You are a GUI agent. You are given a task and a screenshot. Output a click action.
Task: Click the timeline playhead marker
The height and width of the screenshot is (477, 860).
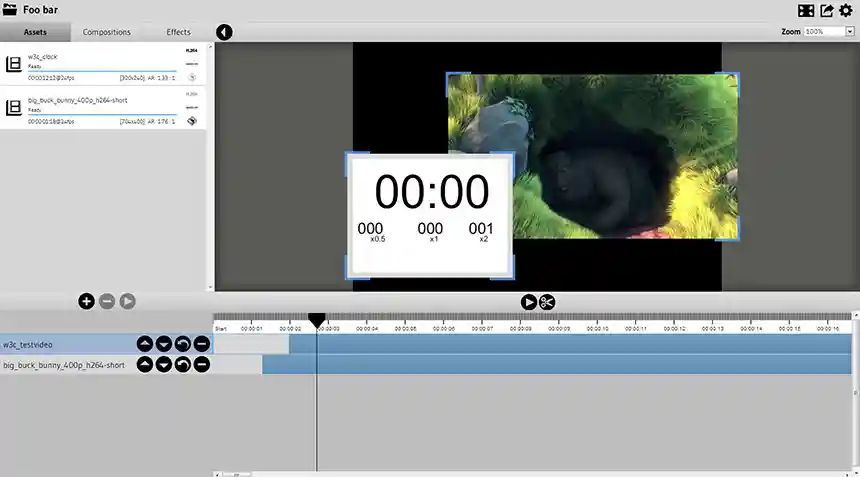pyautogui.click(x=316, y=320)
